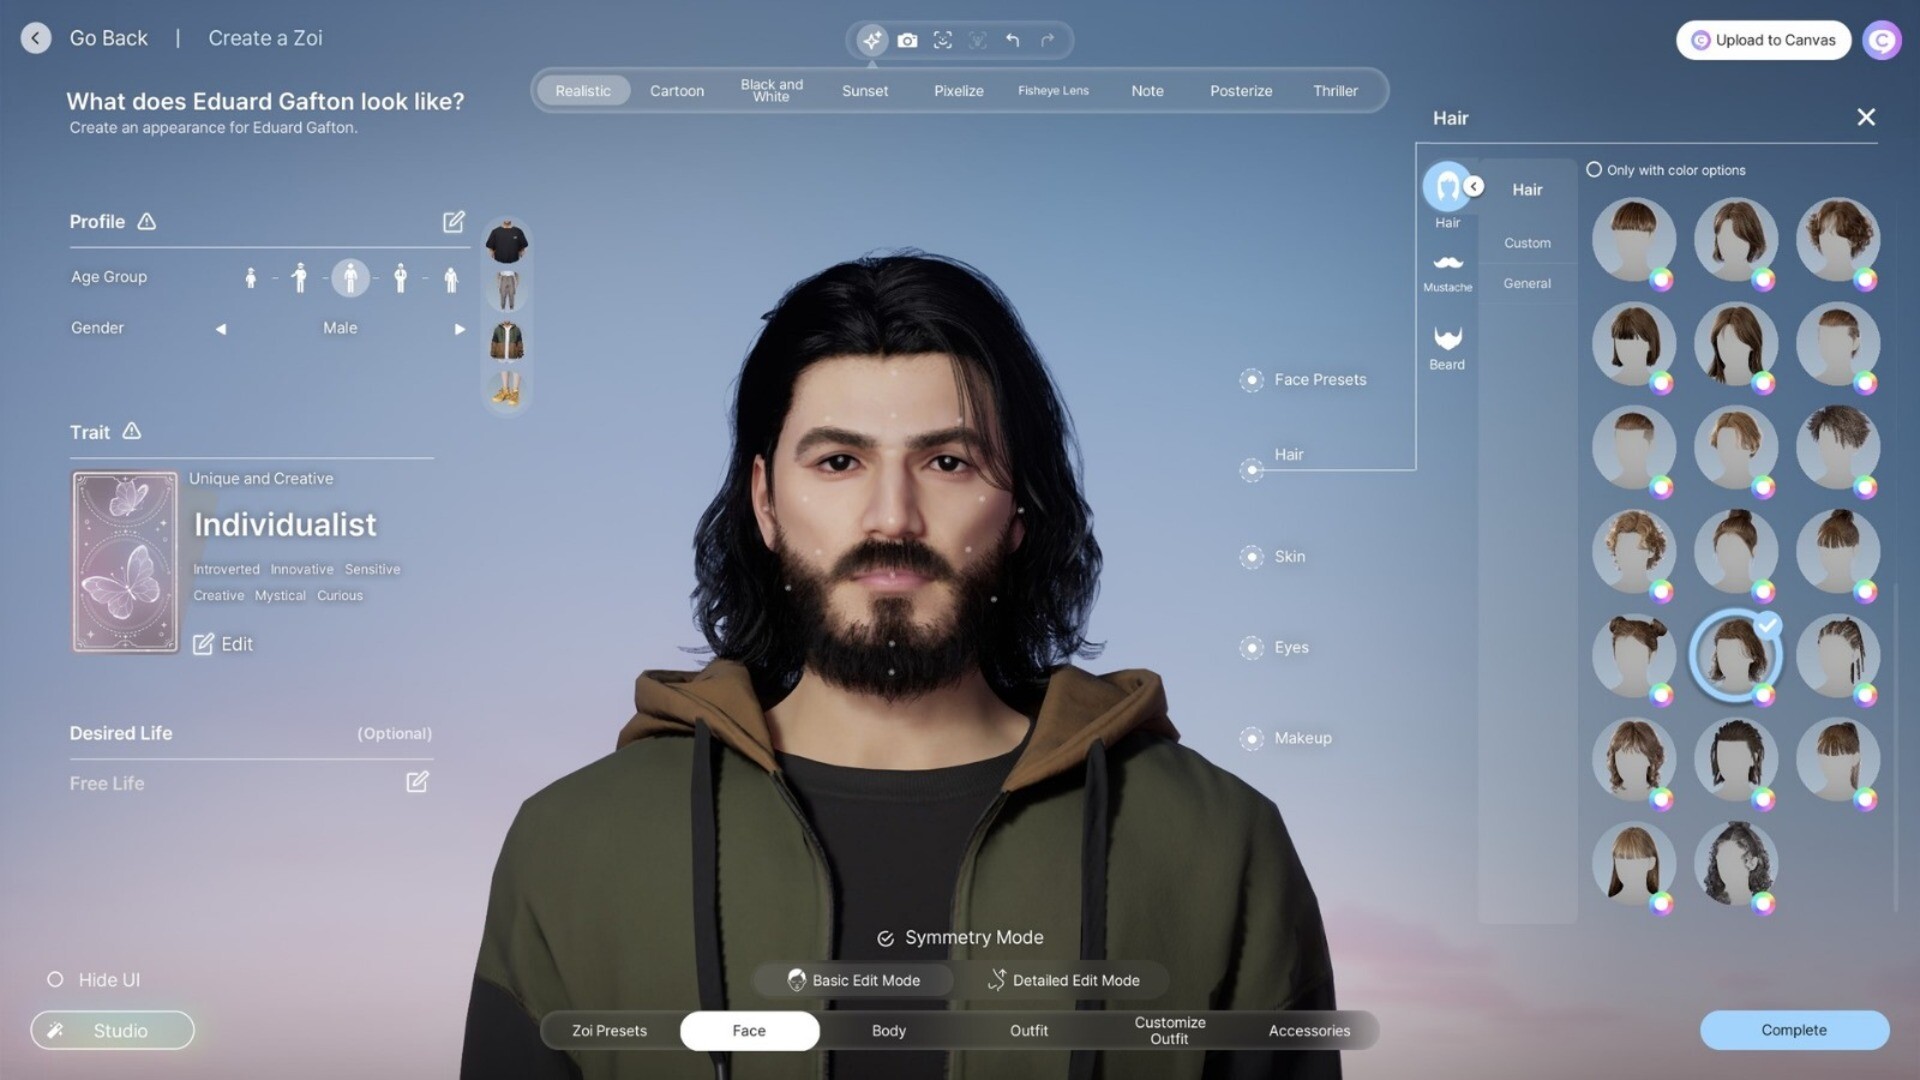Switch gender with right arrow

tap(459, 328)
